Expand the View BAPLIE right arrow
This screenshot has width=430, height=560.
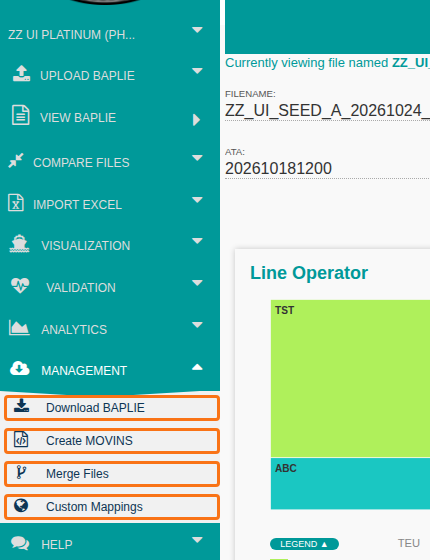pos(196,120)
